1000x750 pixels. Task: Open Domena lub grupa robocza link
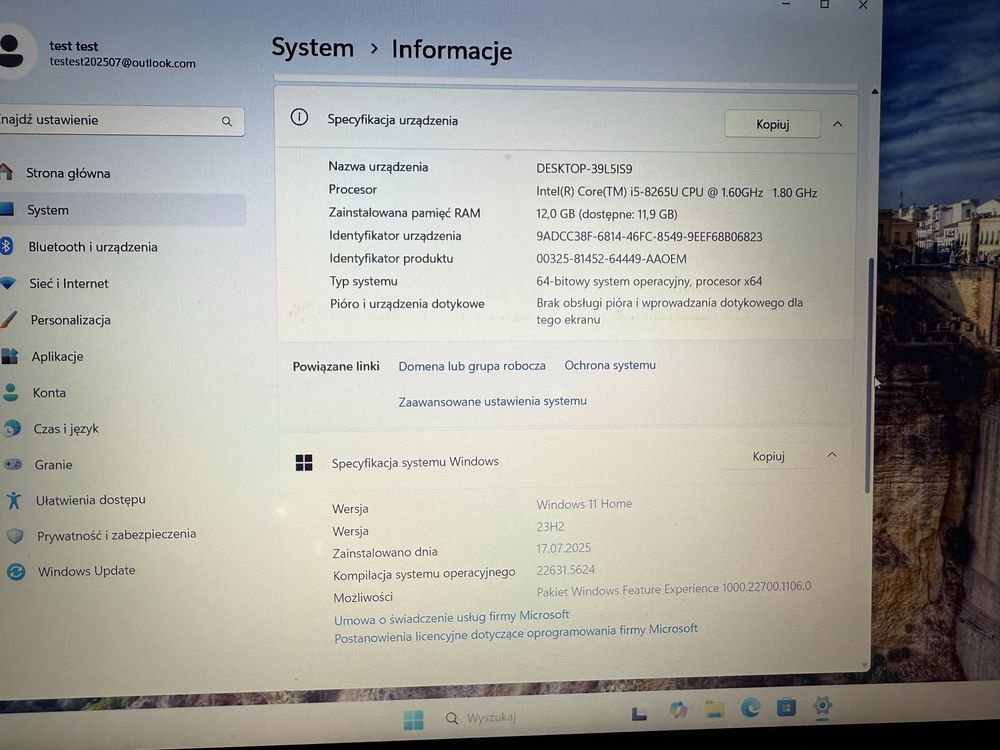click(472, 366)
